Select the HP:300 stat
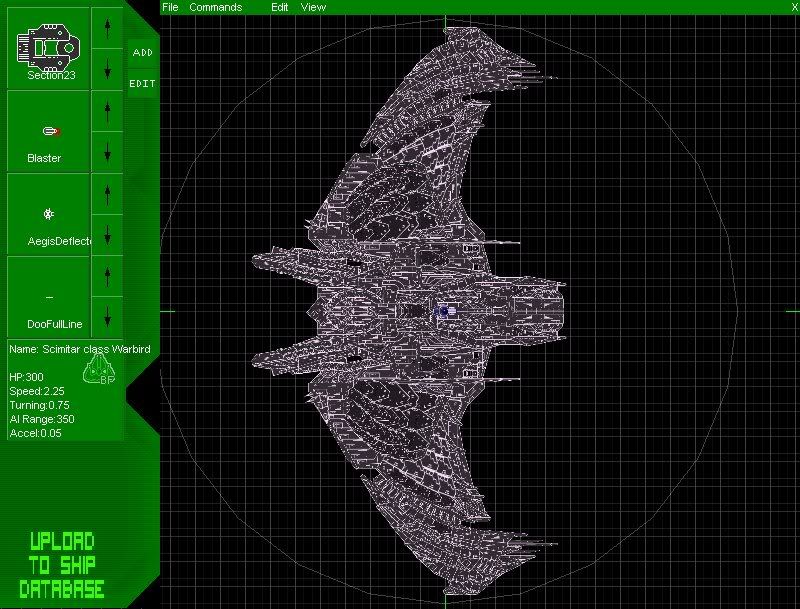Screen dimensions: 800x609 tap(27, 377)
